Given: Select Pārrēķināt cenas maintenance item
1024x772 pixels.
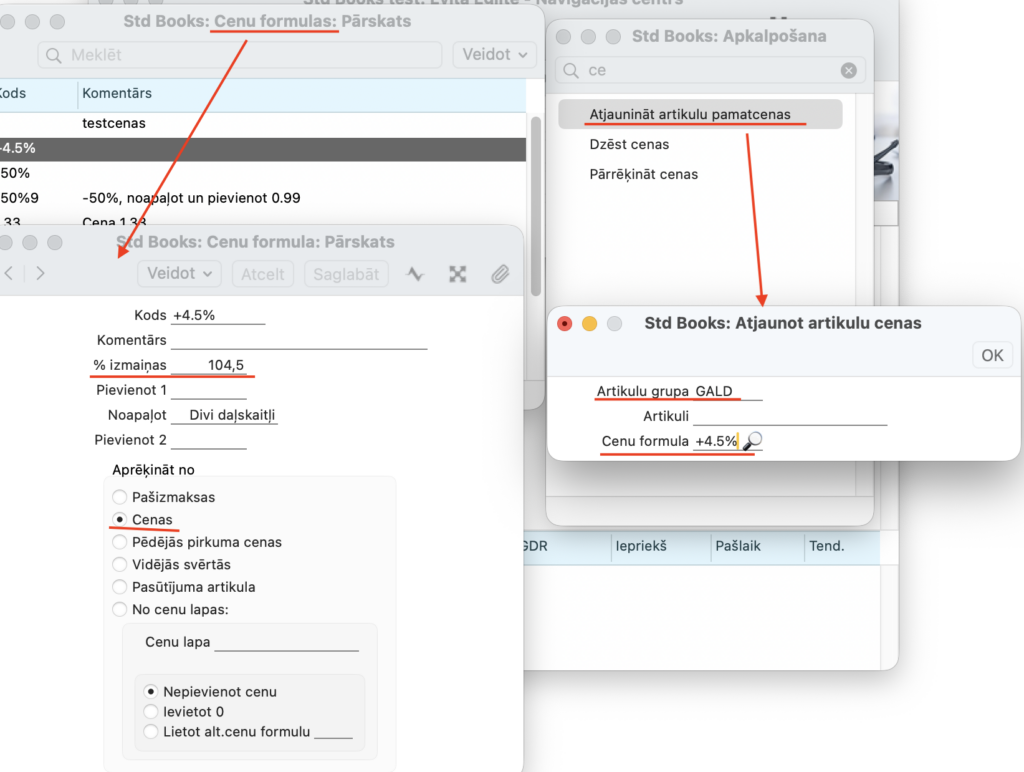Looking at the screenshot, I should [643, 174].
